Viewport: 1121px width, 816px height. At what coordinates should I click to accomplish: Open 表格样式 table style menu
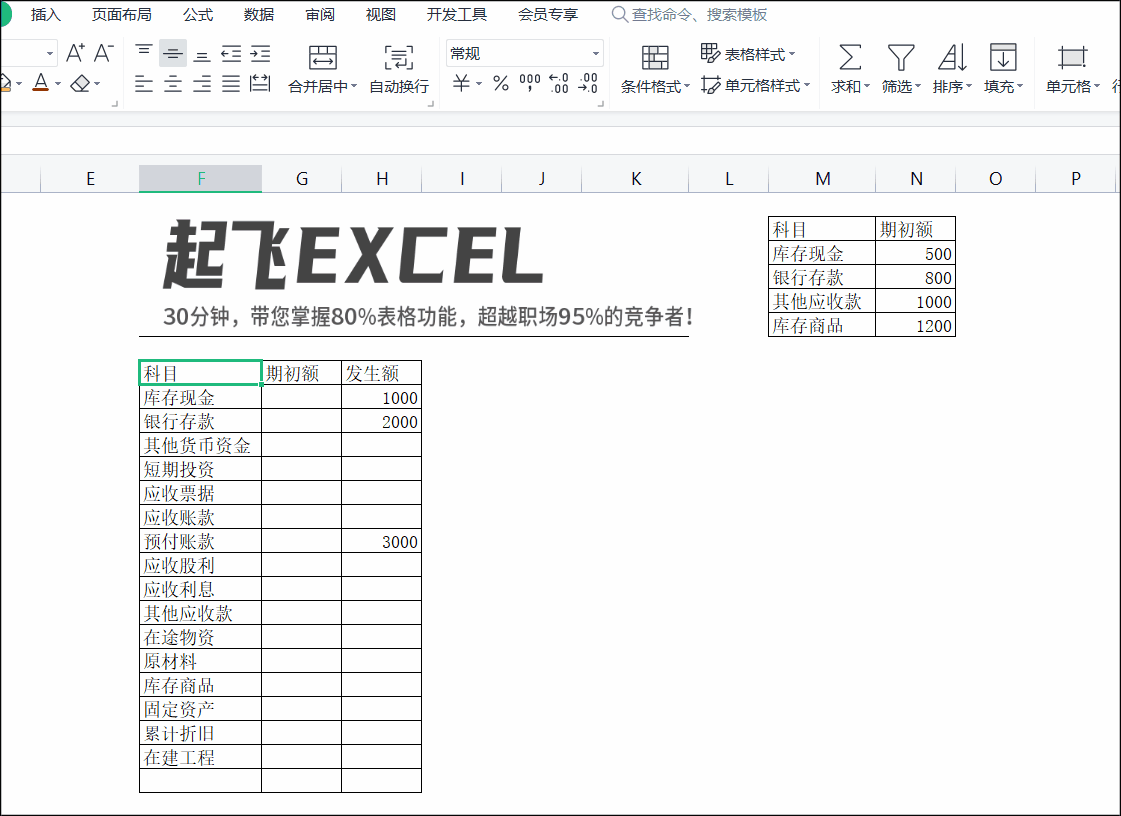pos(747,54)
